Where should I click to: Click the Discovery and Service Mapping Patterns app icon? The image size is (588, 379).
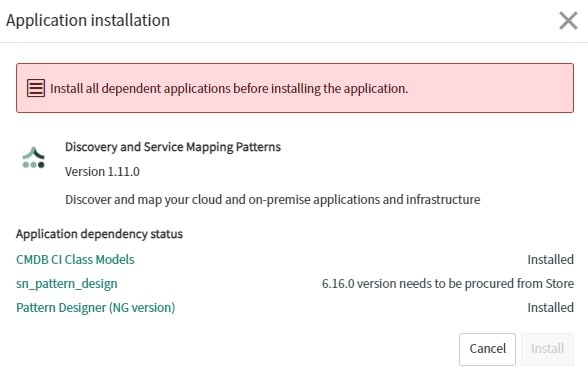click(33, 157)
